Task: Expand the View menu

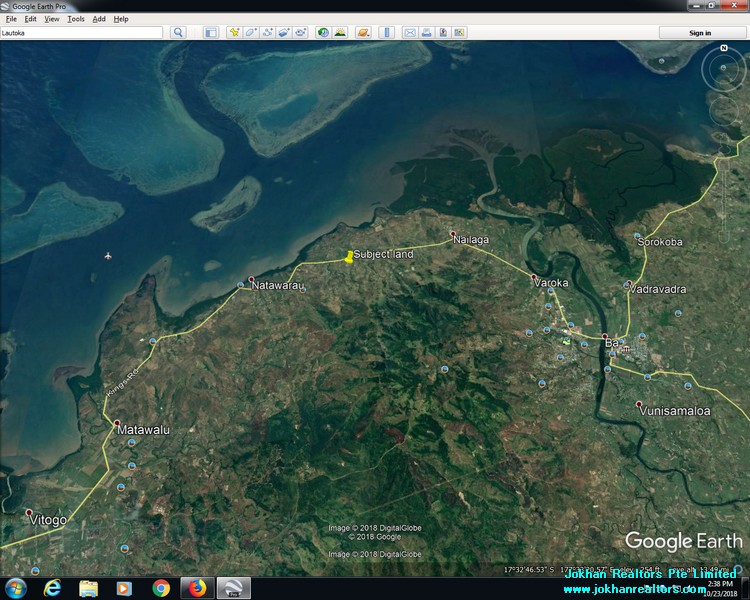Action: click(x=52, y=19)
